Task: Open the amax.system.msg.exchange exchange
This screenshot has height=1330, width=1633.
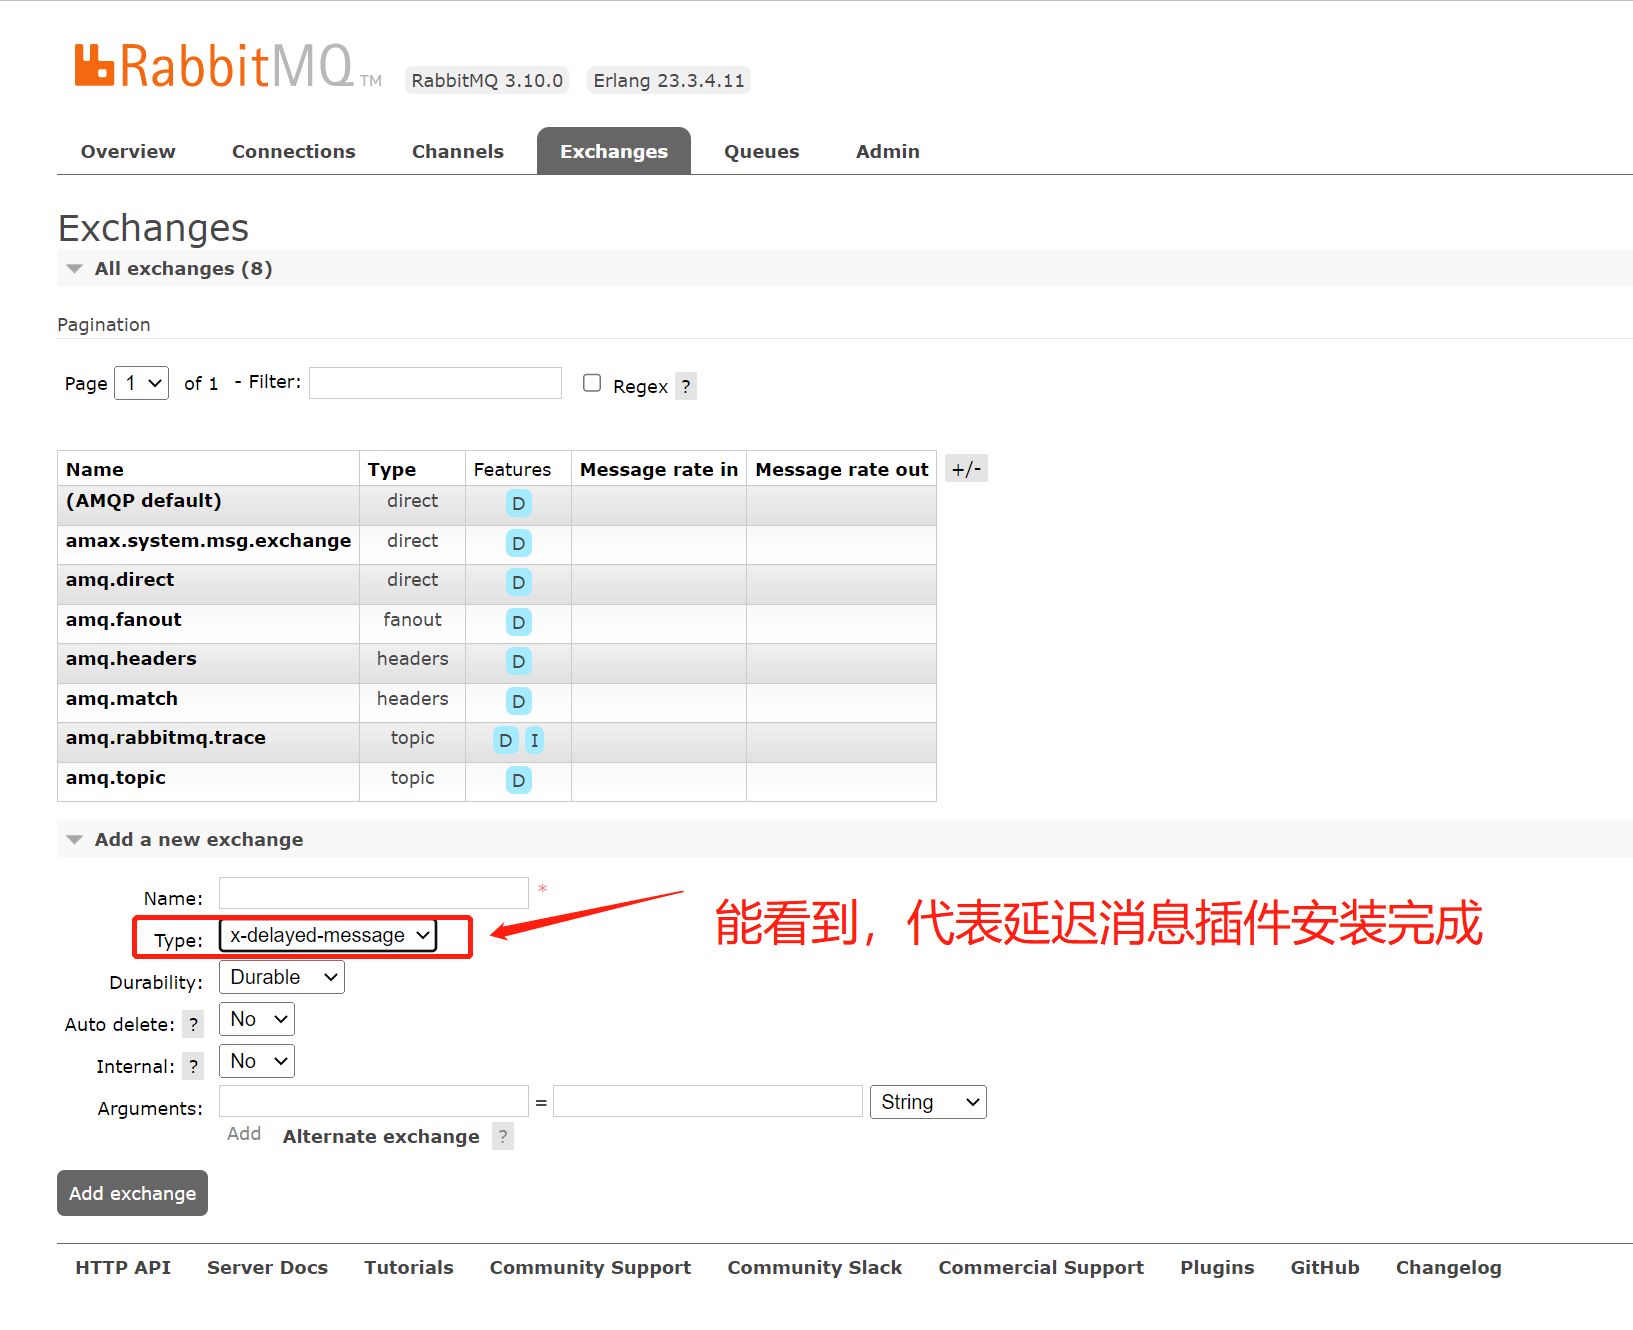Action: tap(208, 541)
